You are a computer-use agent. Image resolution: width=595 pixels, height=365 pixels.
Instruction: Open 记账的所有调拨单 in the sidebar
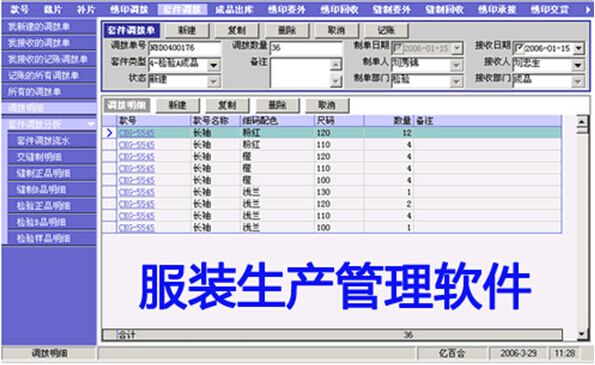tap(49, 76)
